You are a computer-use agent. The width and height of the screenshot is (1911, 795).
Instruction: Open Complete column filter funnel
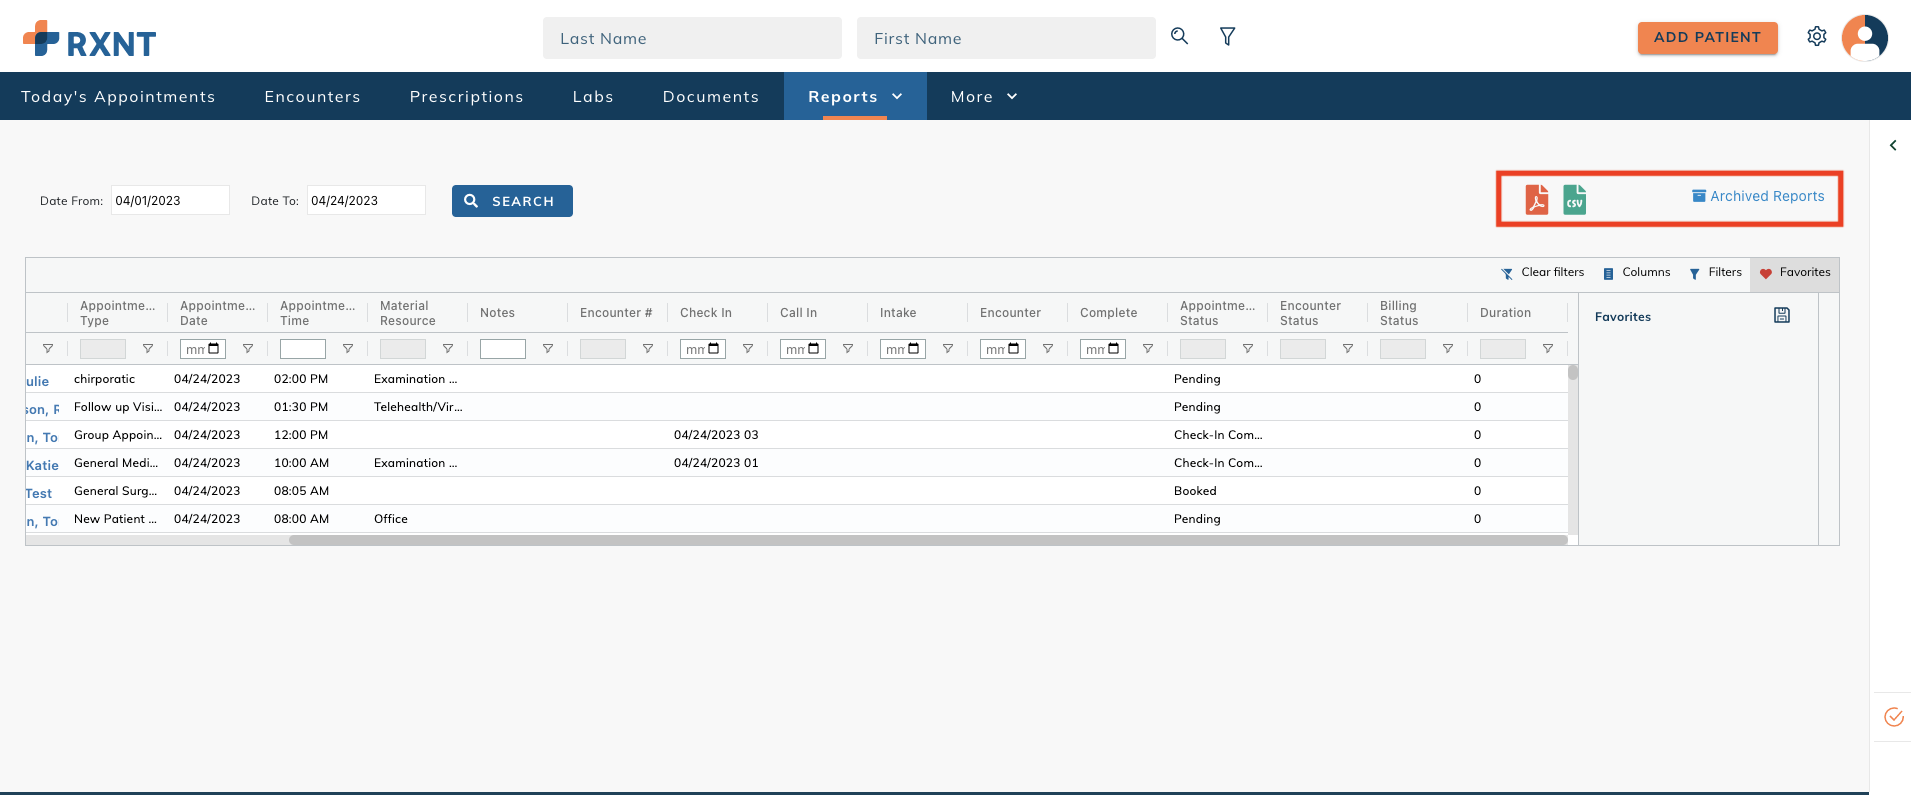pyautogui.click(x=1148, y=349)
